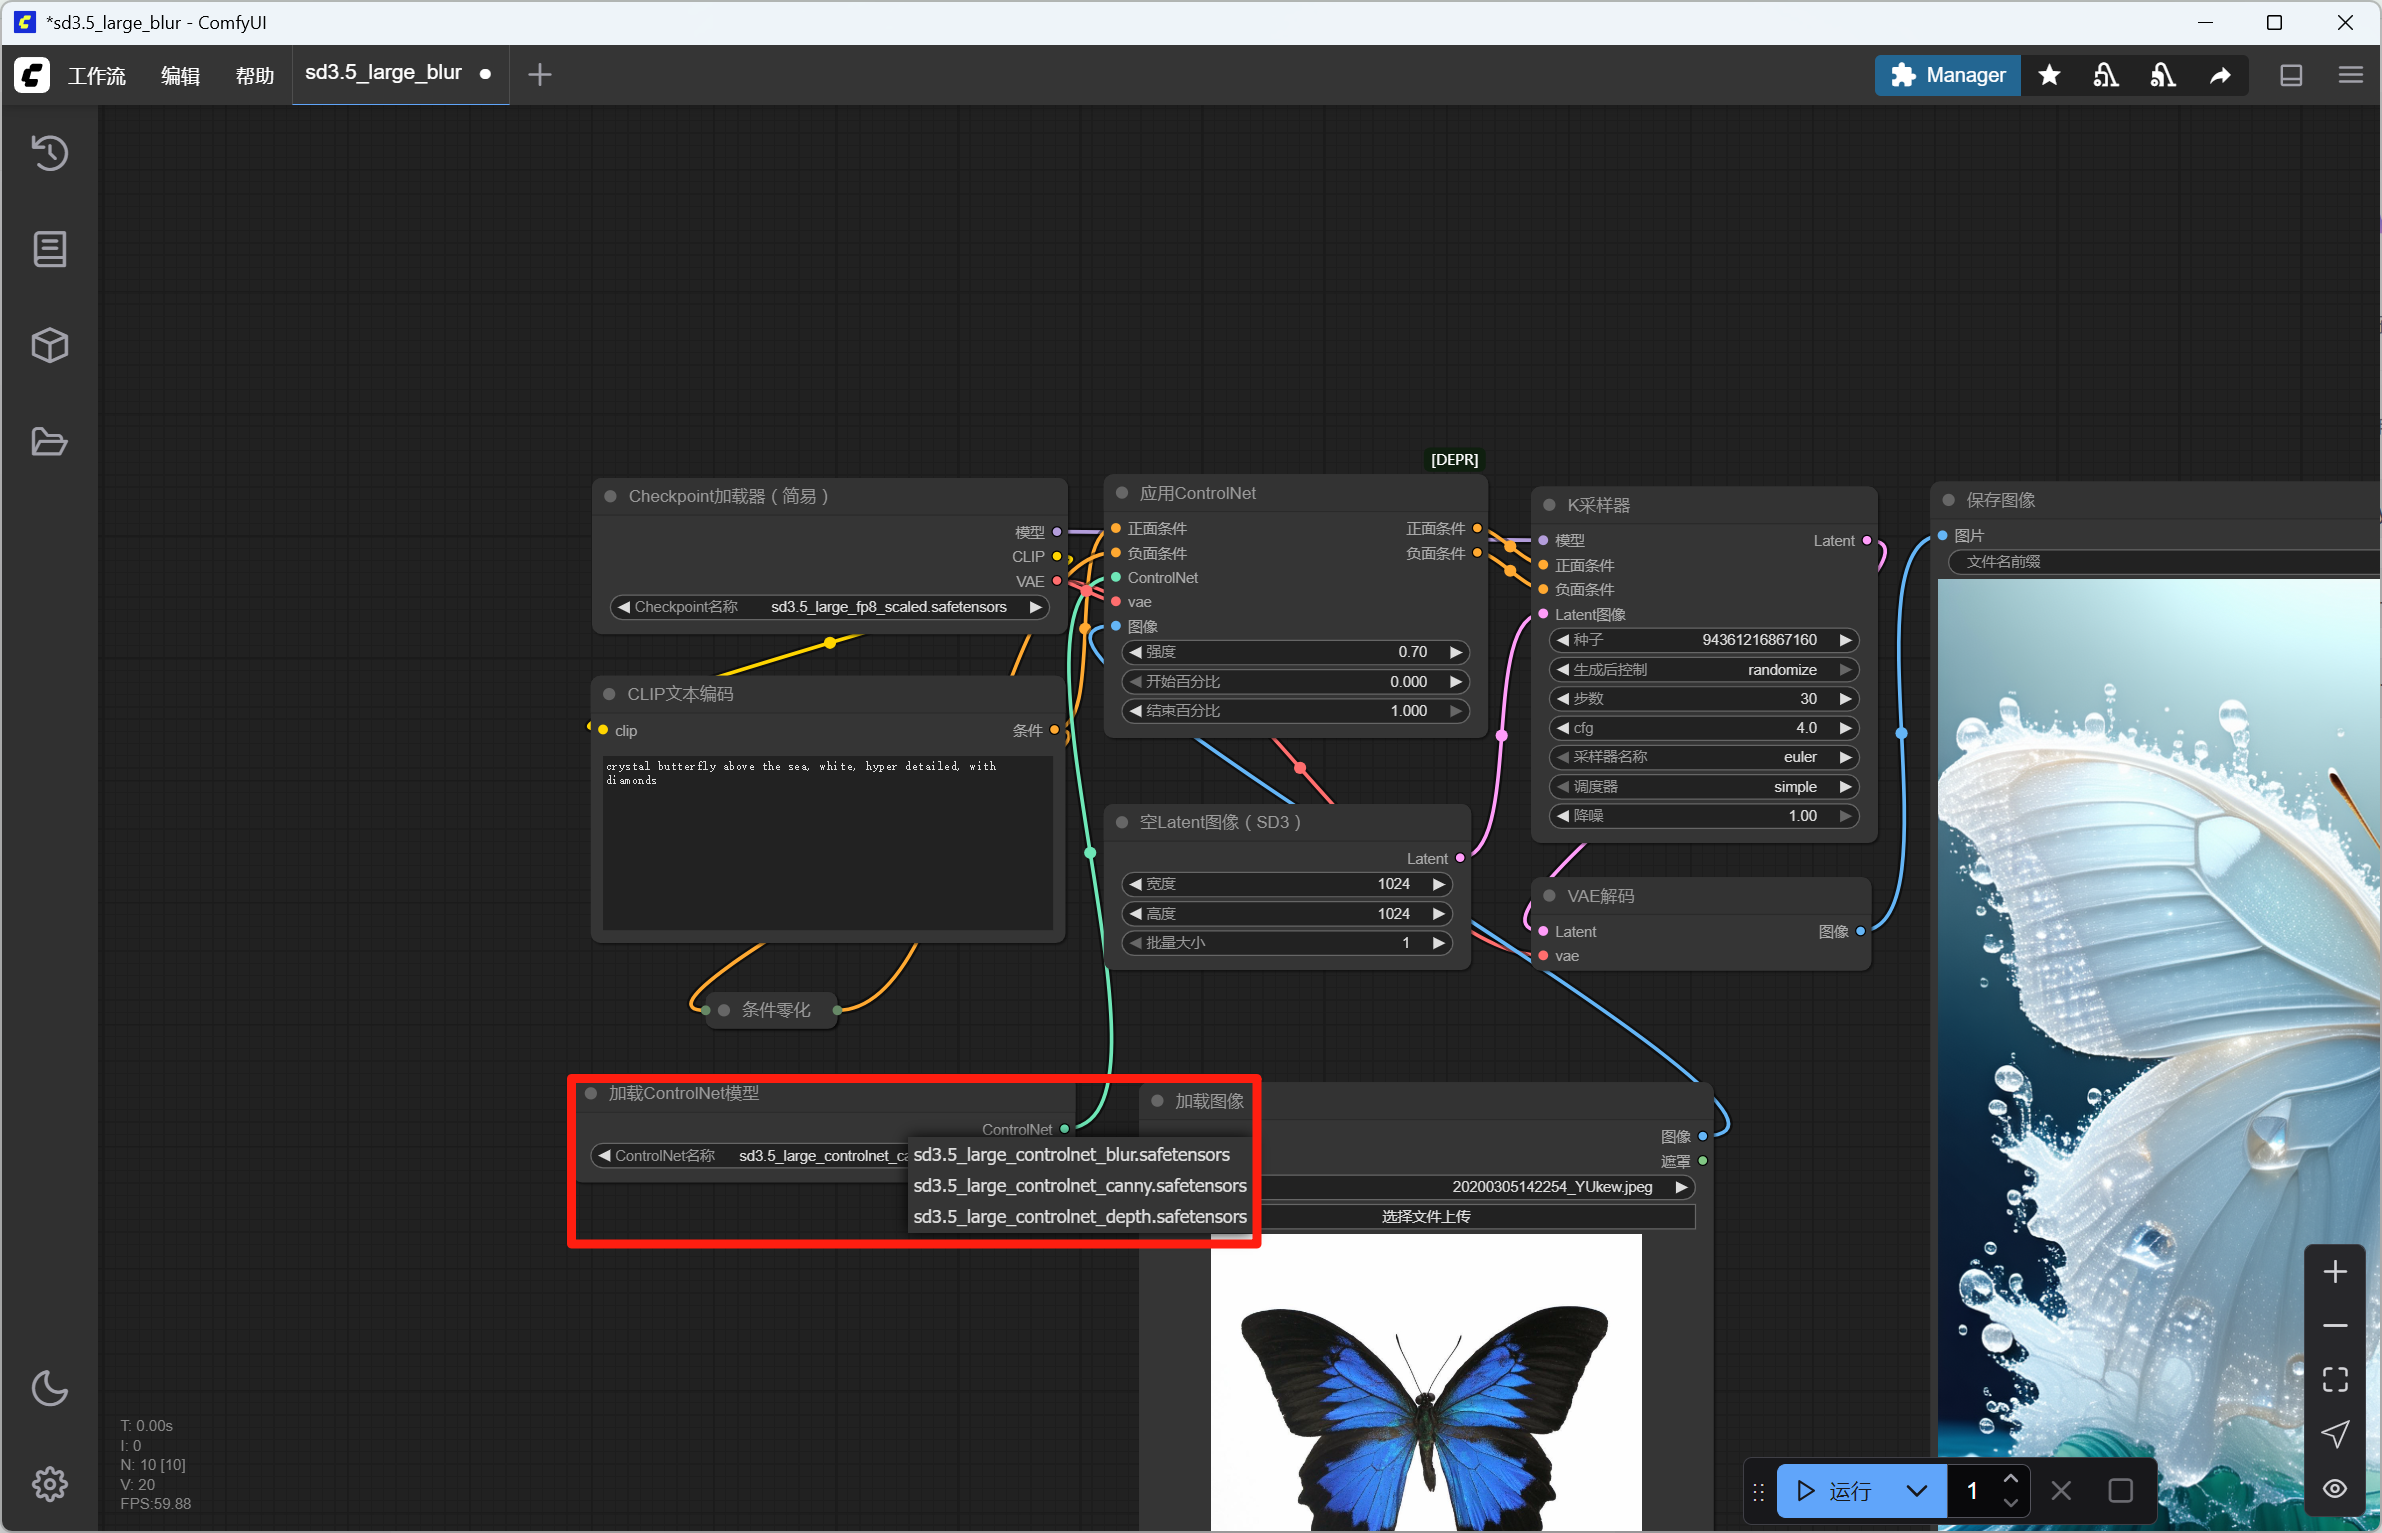Viewport: 2382px width, 1533px height.
Task: Open the model library cube icon
Action: click(x=50, y=345)
